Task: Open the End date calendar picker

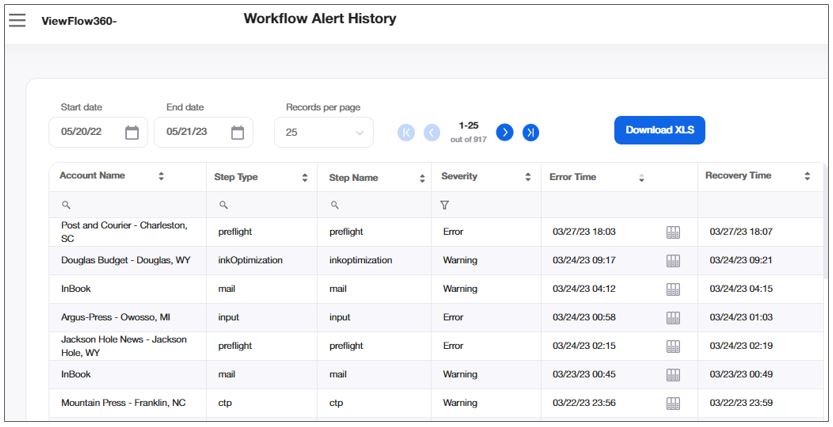Action: point(238,132)
